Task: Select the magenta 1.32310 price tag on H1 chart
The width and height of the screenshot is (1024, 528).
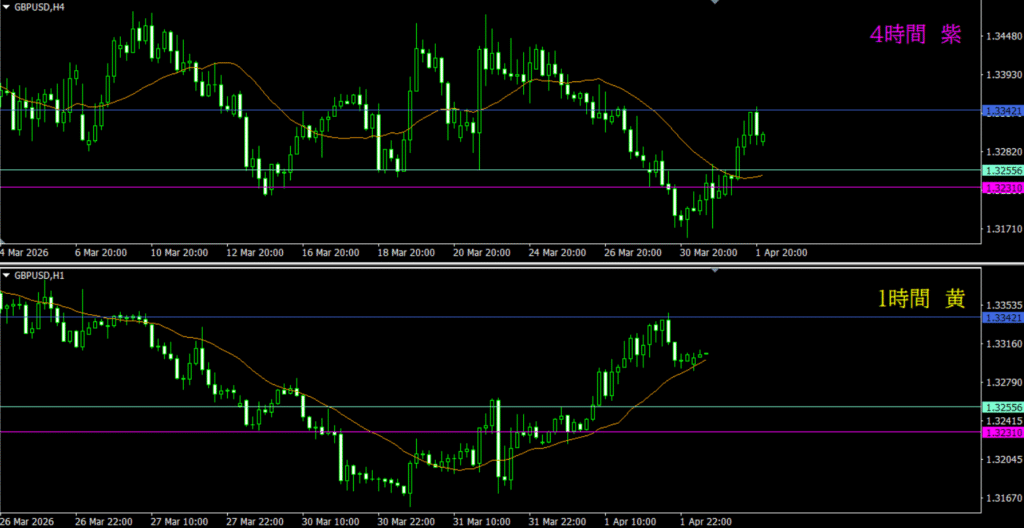Action: tap(1002, 432)
